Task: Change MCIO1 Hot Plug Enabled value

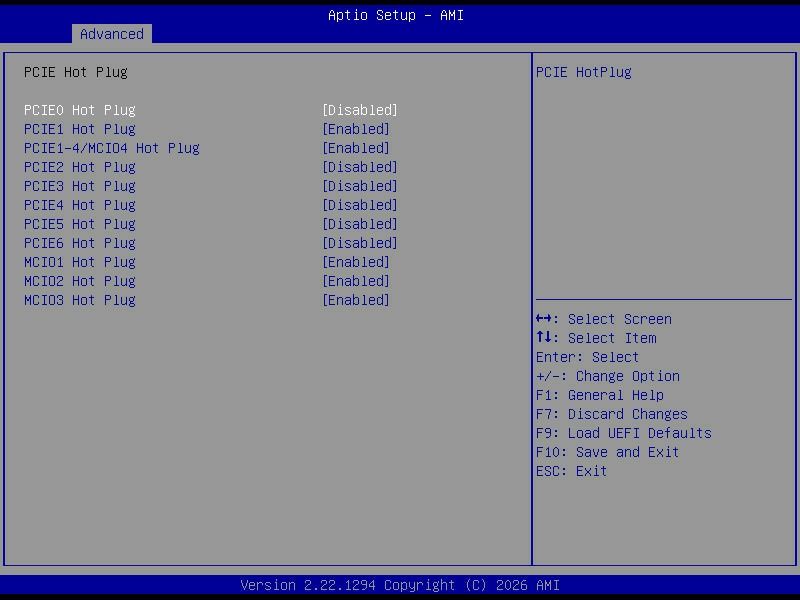Action: pyautogui.click(x=356, y=262)
